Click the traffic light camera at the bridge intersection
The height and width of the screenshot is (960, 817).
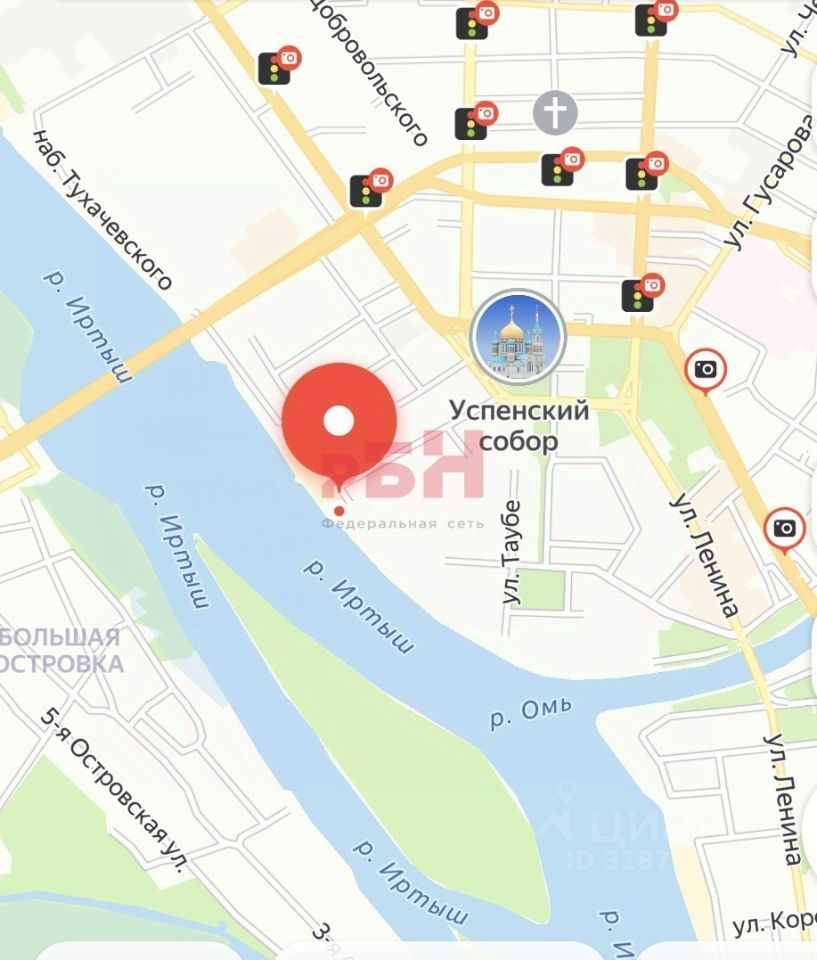tap(371, 187)
